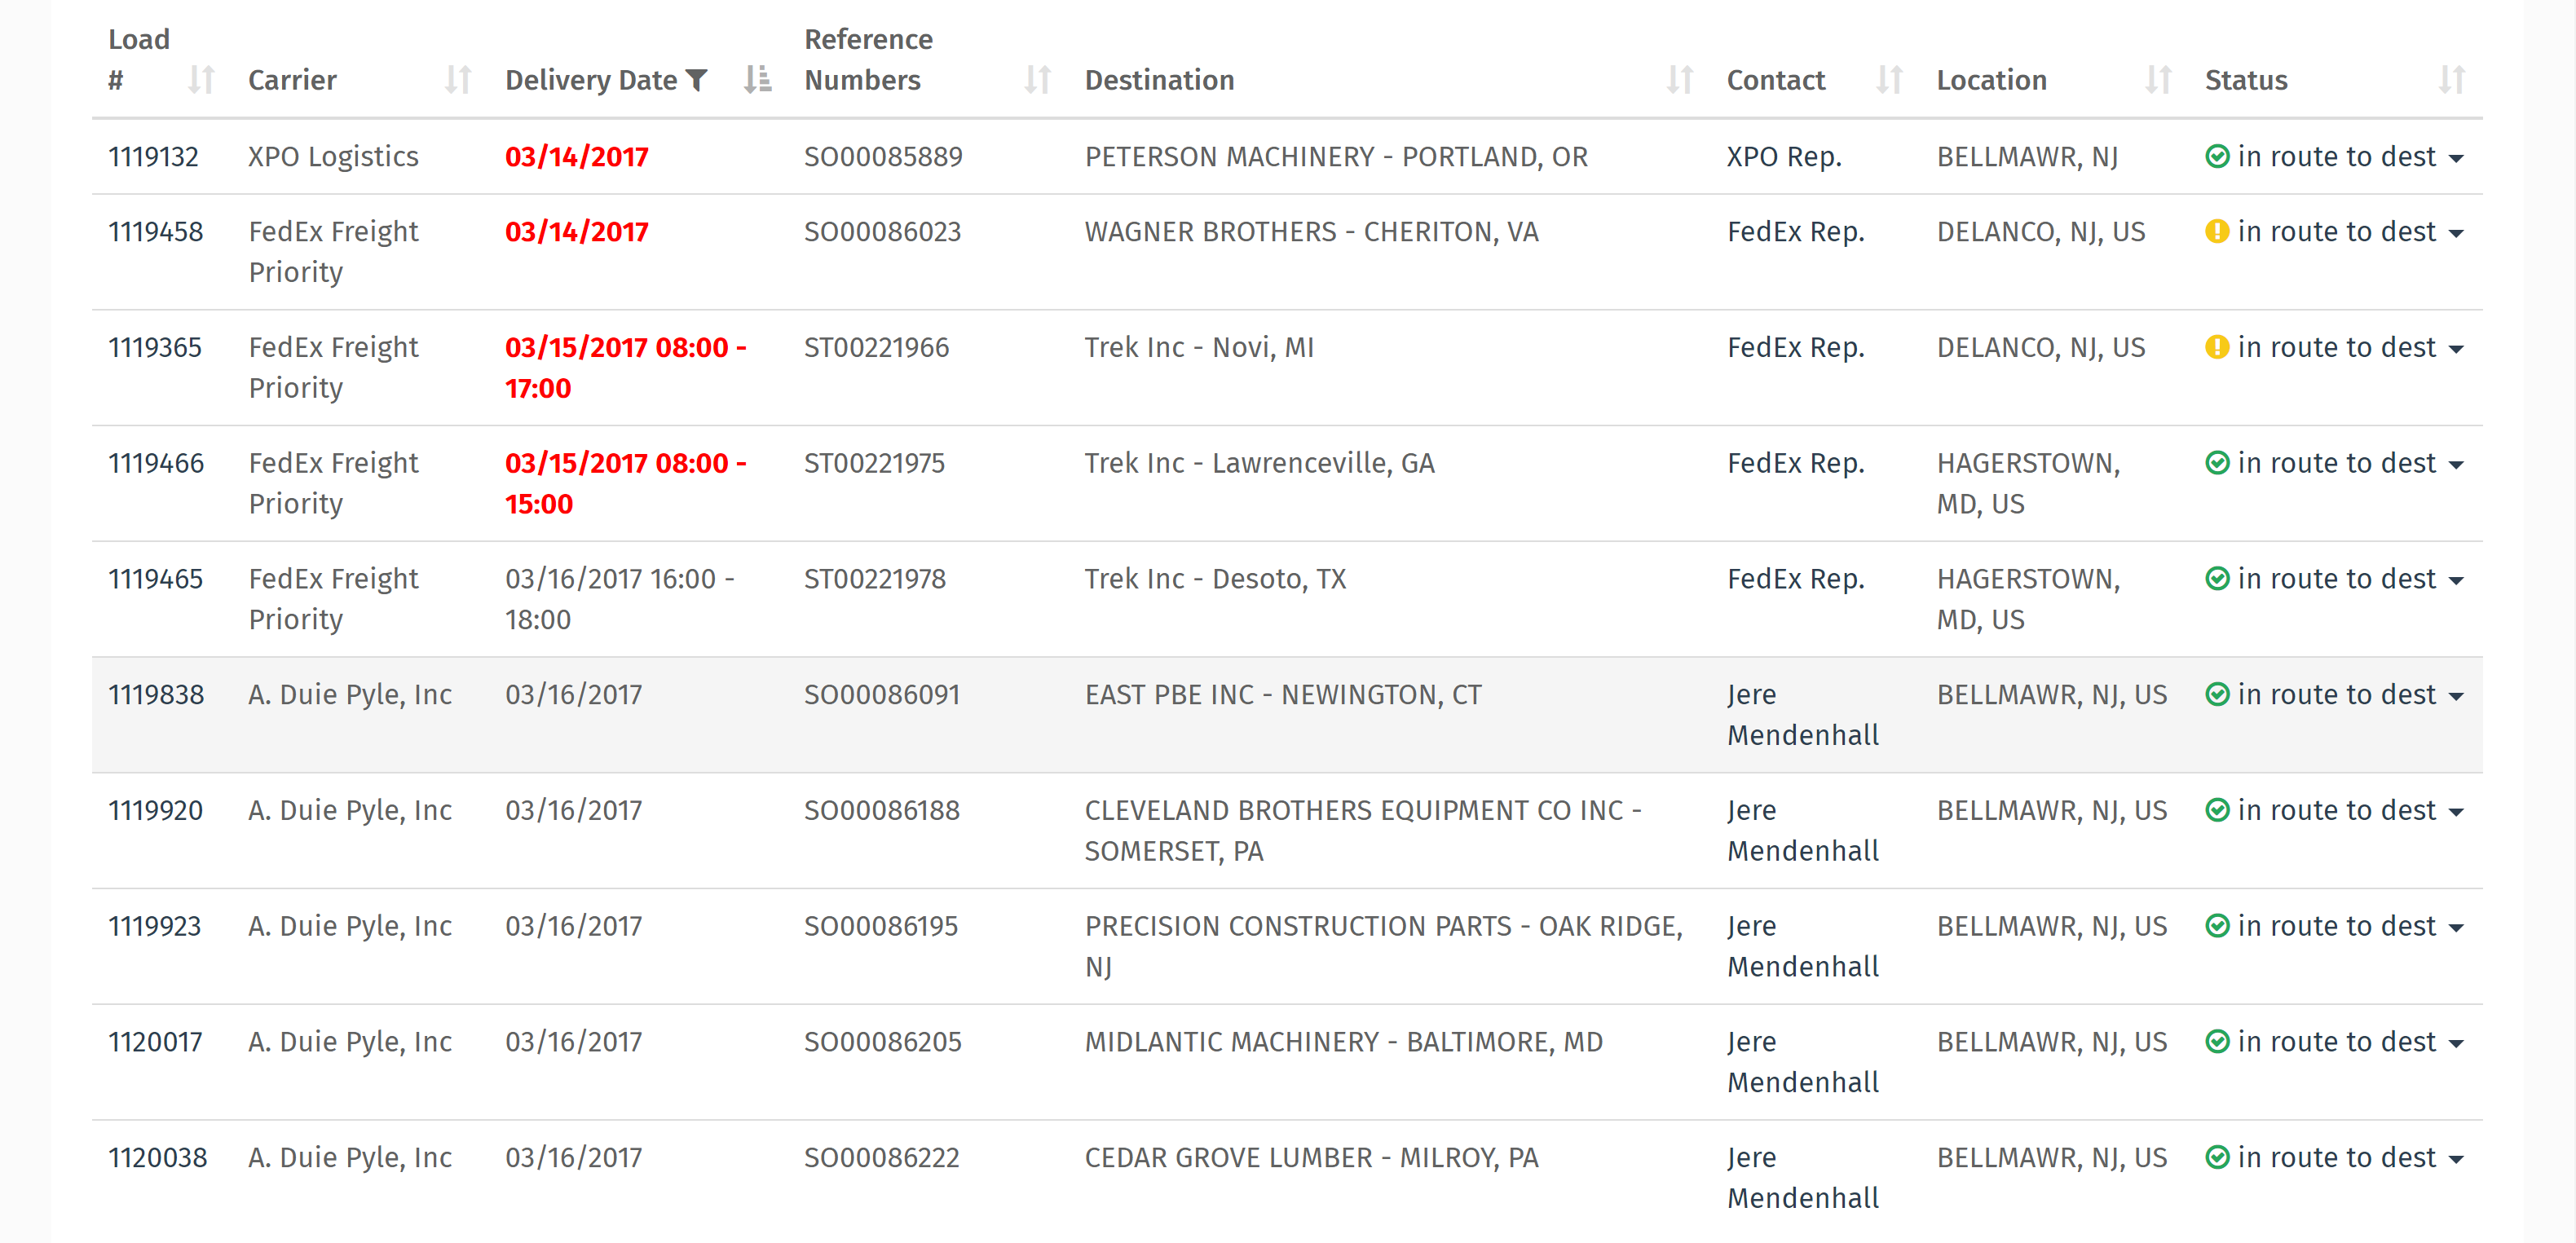
Task: Click the Delivery Date sort icon
Action: pos(757,80)
